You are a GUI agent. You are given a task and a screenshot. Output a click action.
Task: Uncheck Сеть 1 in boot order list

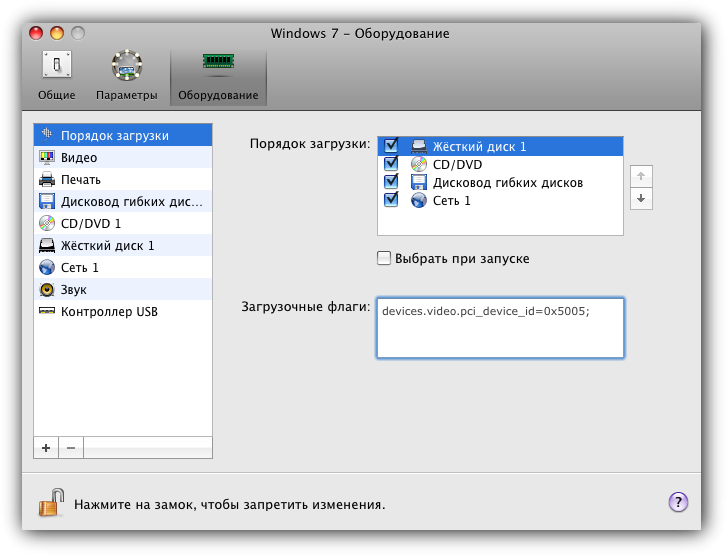point(391,200)
